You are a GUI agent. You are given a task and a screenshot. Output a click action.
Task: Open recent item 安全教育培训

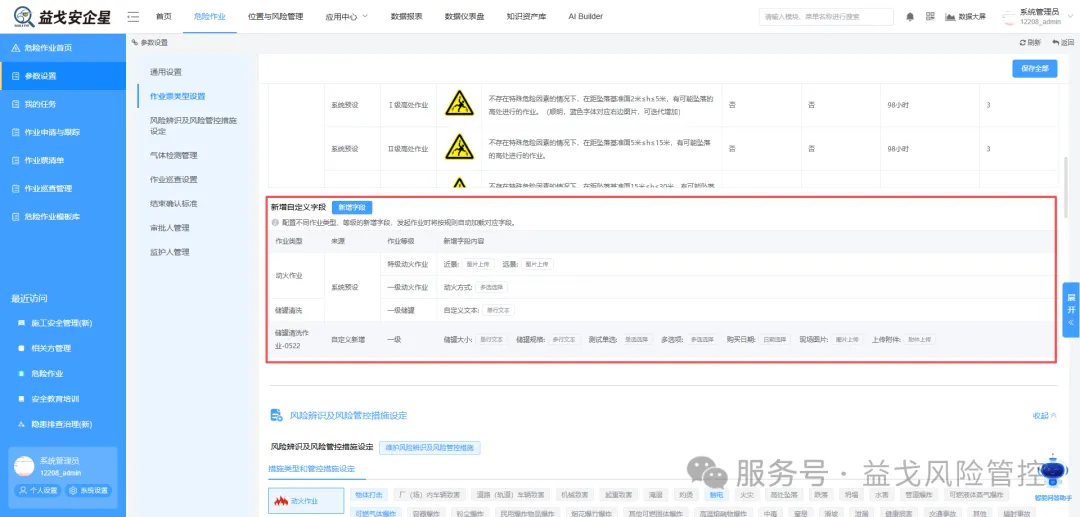(x=56, y=399)
